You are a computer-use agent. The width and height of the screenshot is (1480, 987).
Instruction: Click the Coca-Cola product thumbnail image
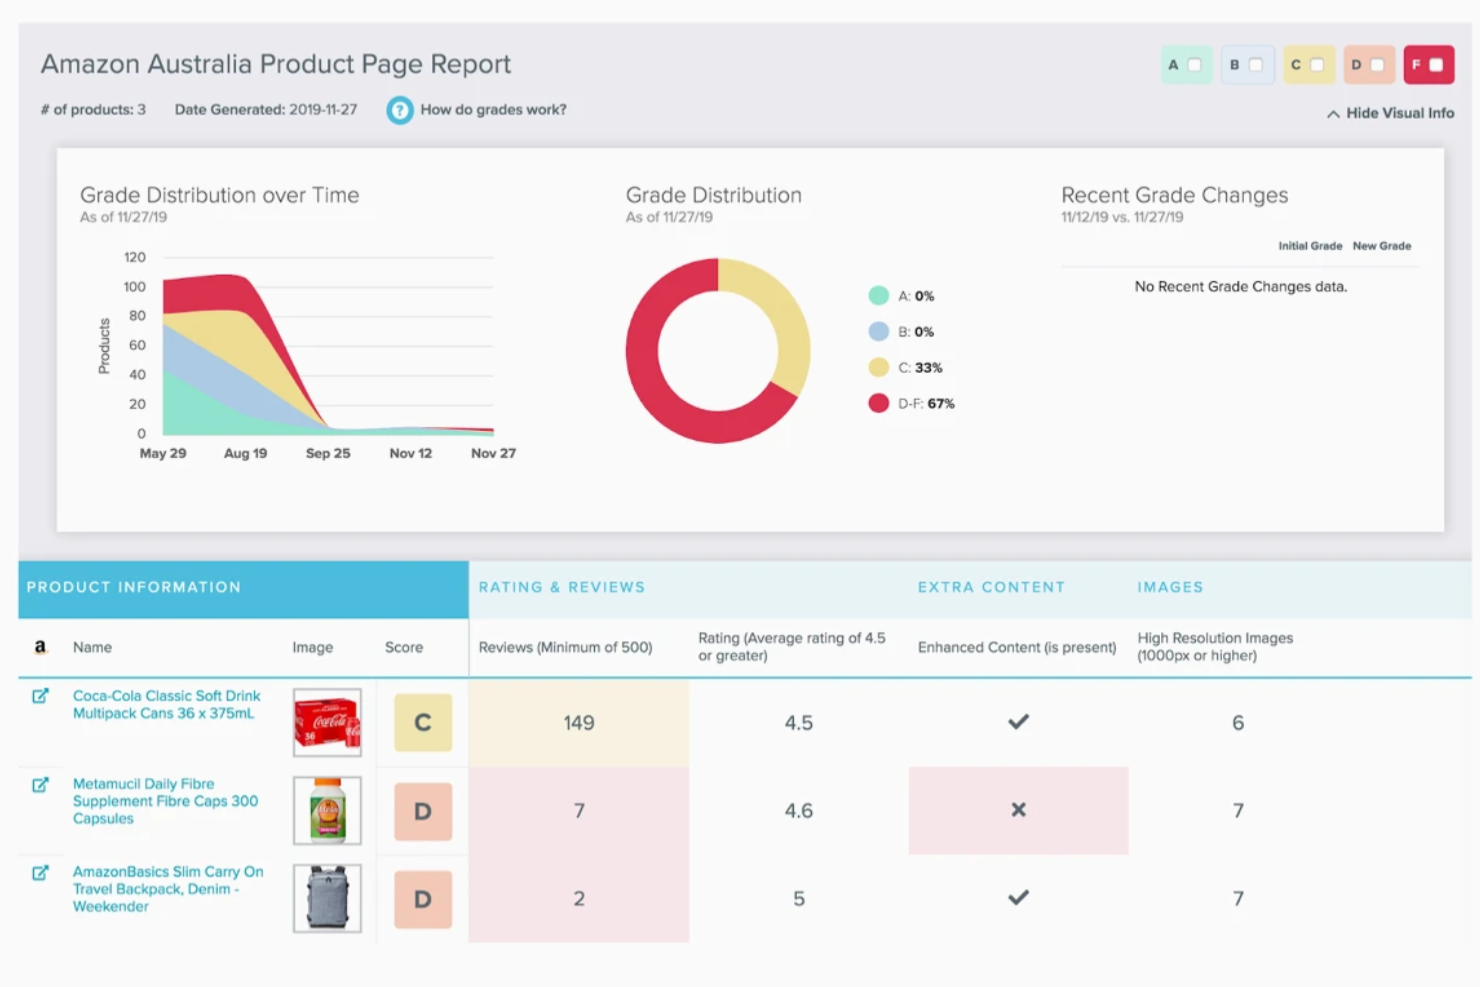pos(326,722)
